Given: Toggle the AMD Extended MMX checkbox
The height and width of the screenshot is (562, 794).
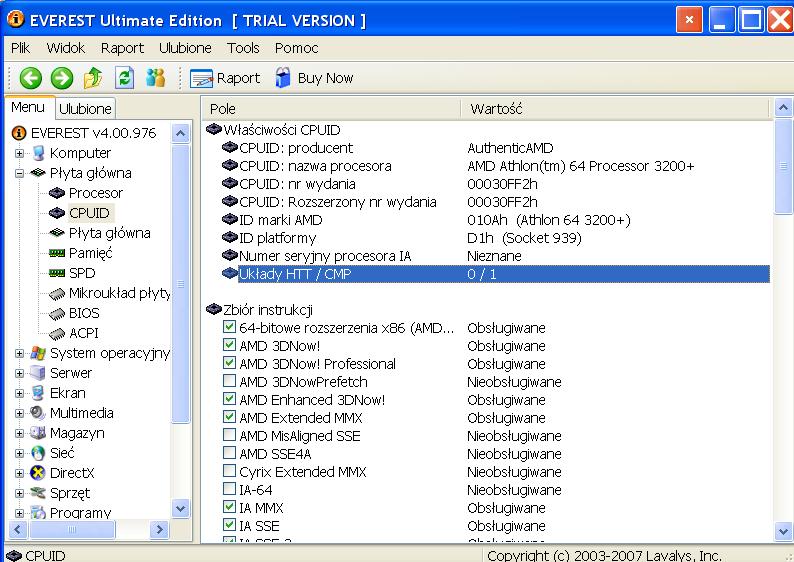Looking at the screenshot, I should (x=229, y=417).
